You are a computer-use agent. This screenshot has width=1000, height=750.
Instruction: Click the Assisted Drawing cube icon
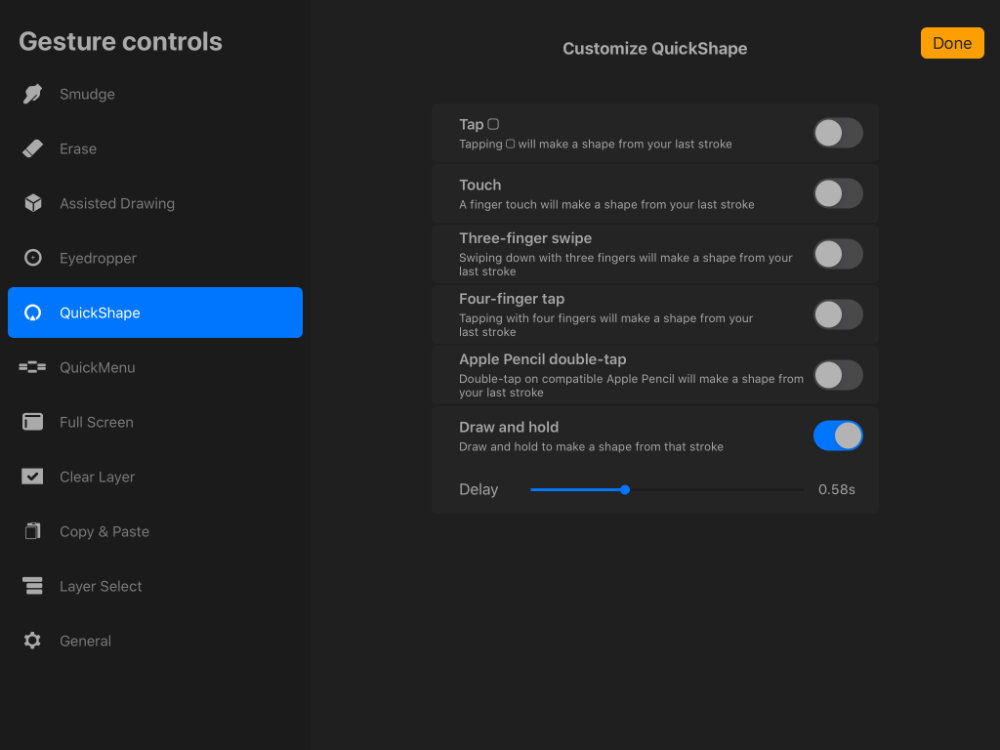pos(33,203)
